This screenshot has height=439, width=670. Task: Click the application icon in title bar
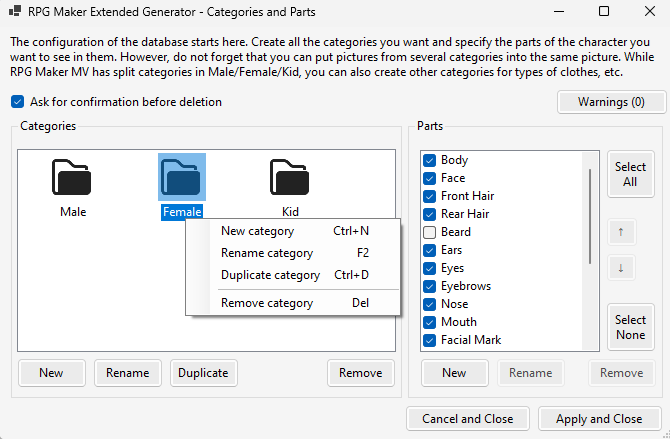click(15, 11)
